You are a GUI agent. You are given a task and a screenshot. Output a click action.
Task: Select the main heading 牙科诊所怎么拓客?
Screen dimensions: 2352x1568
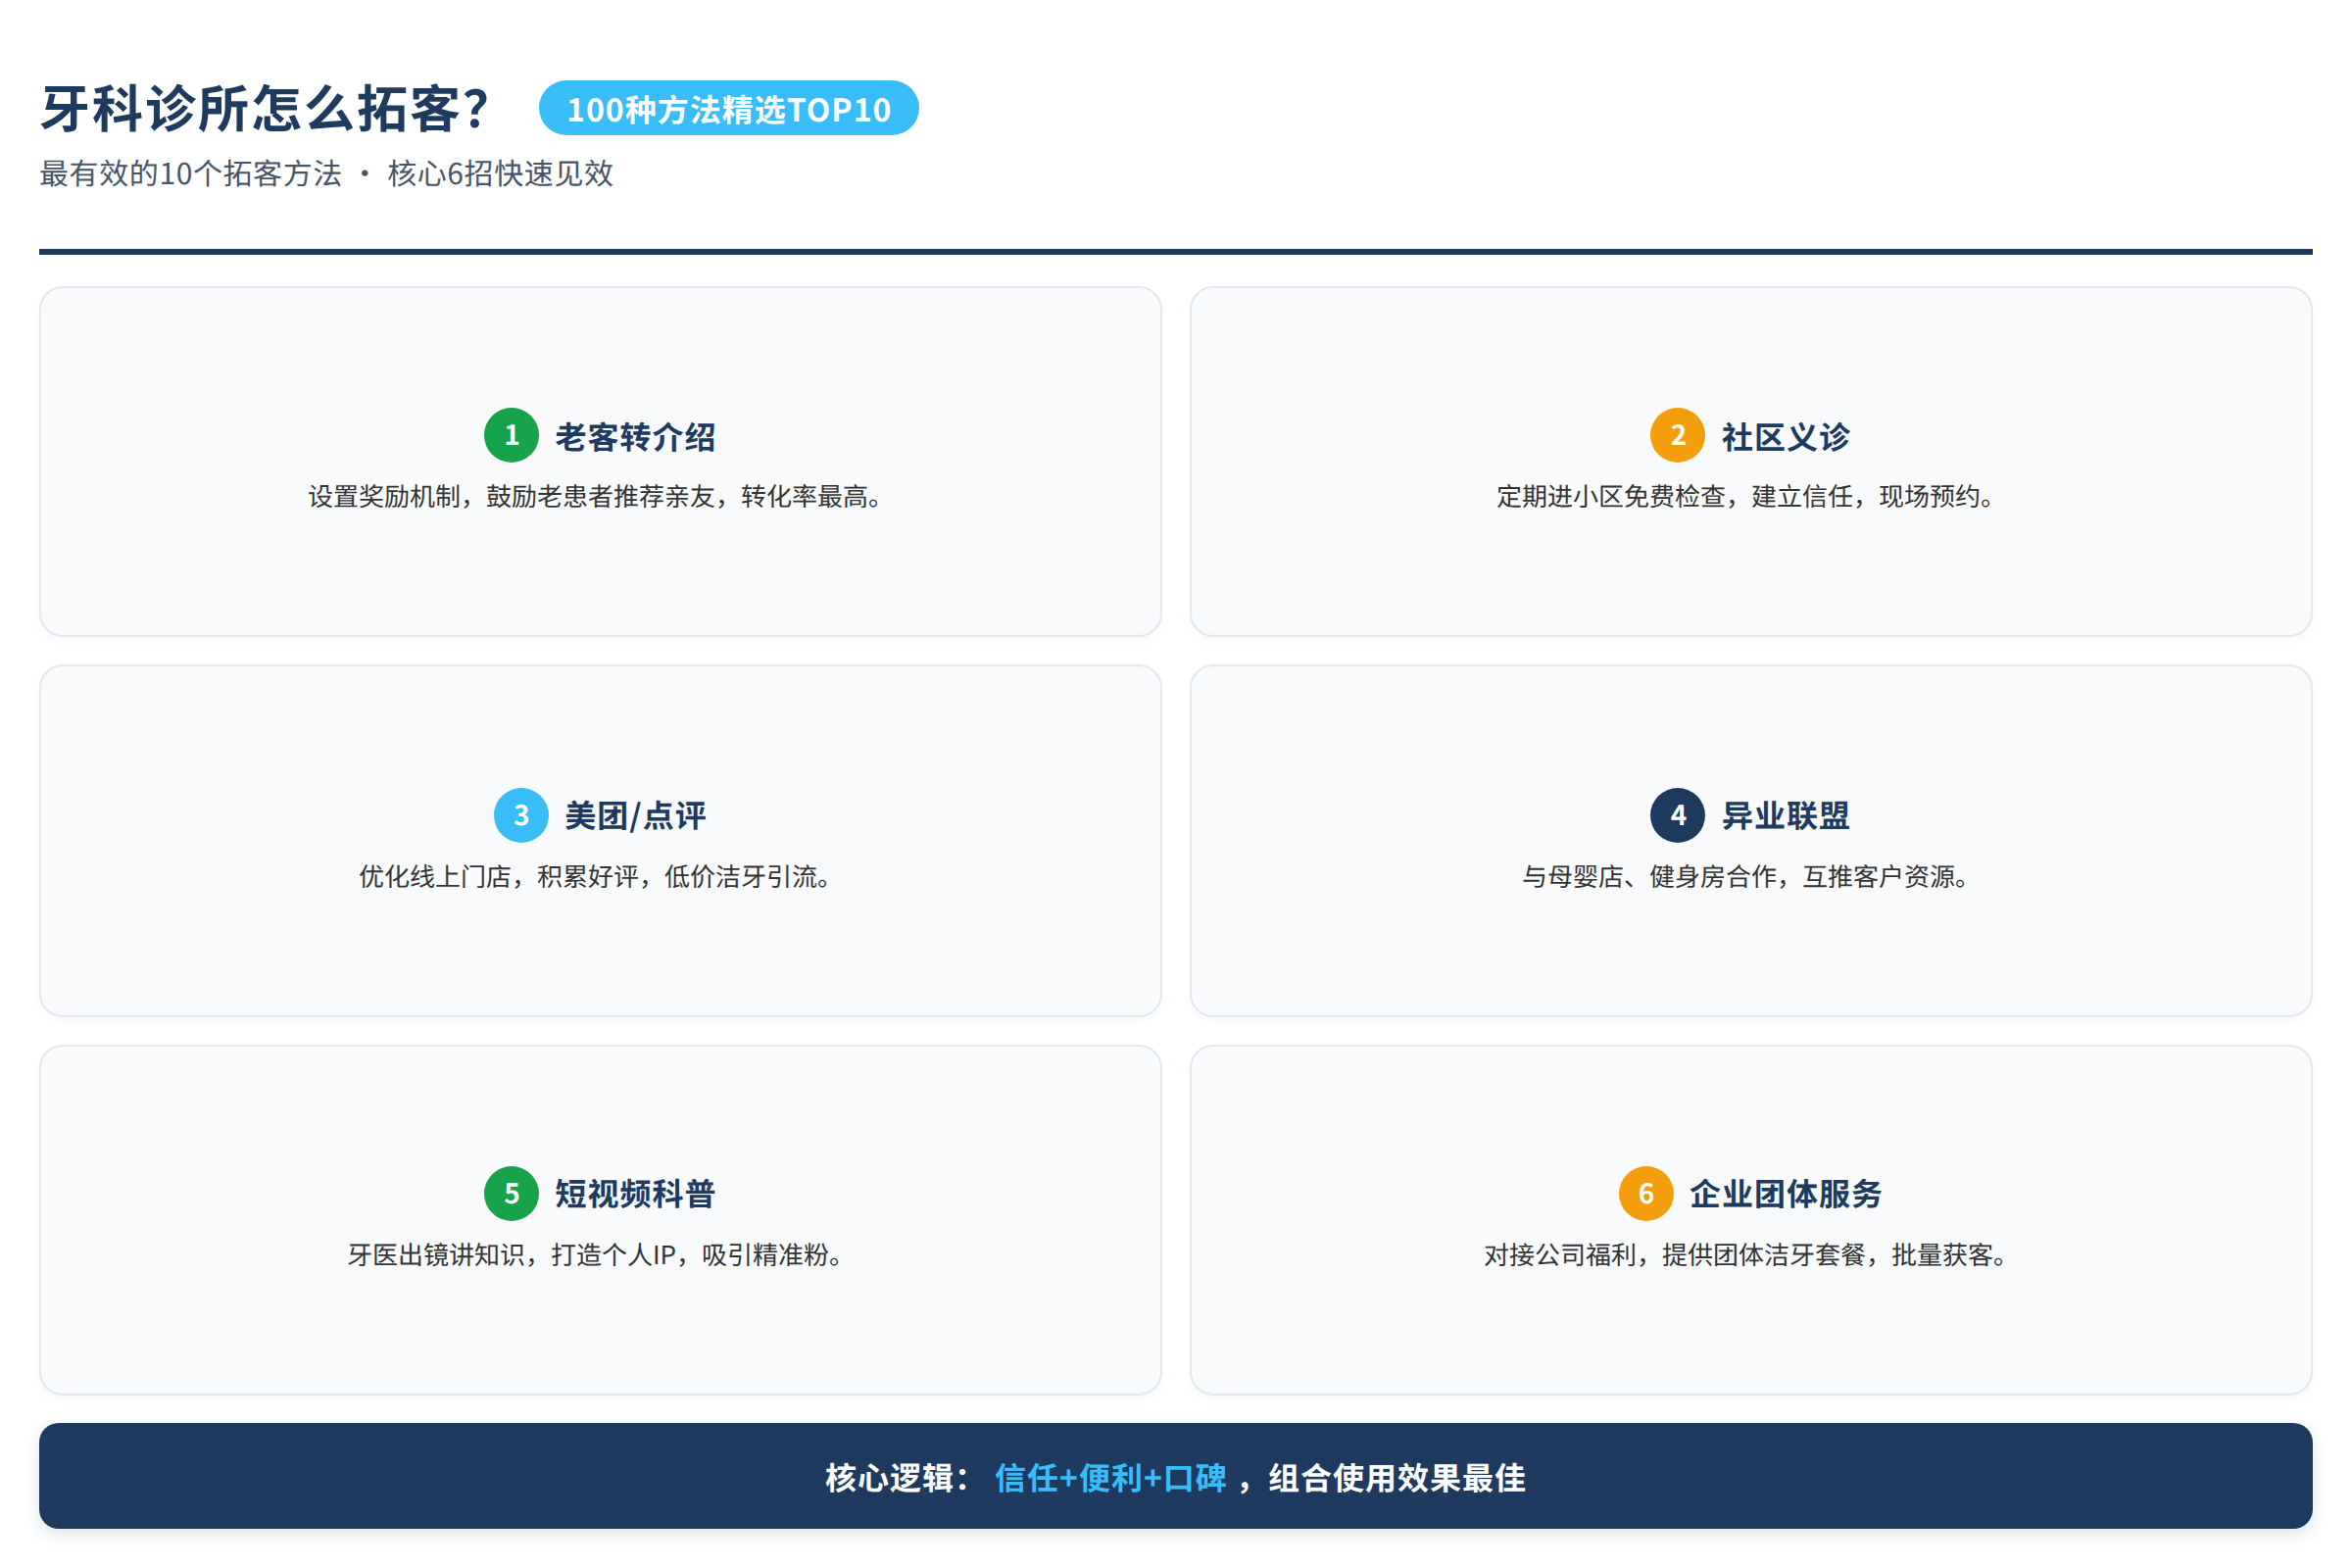(x=264, y=108)
